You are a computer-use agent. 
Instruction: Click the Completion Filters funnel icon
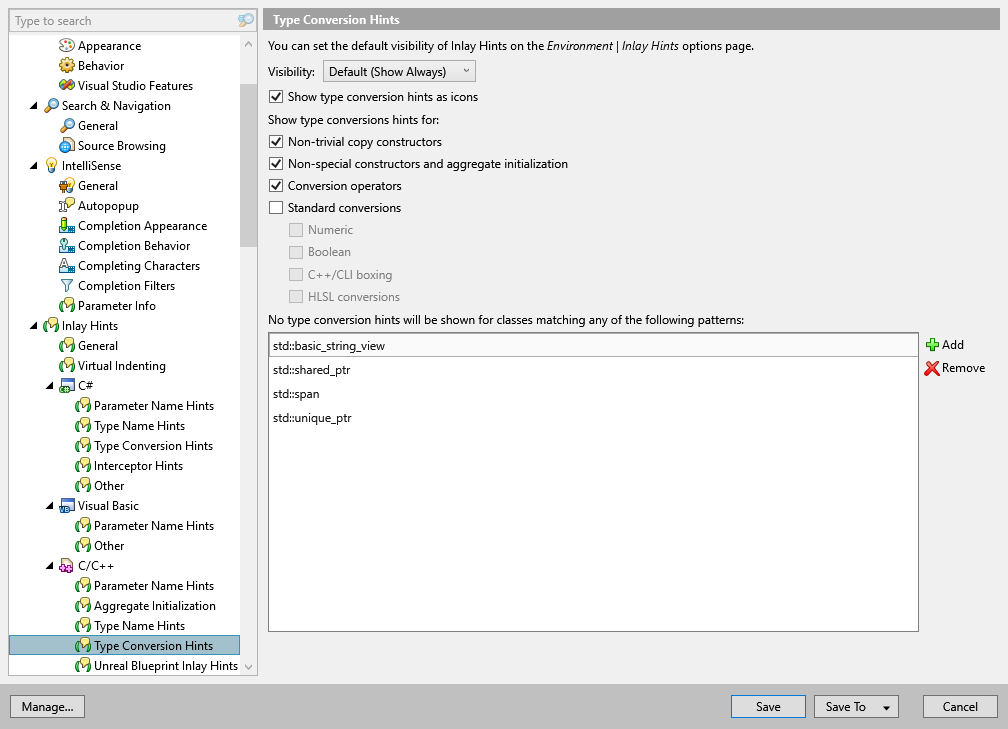(66, 285)
